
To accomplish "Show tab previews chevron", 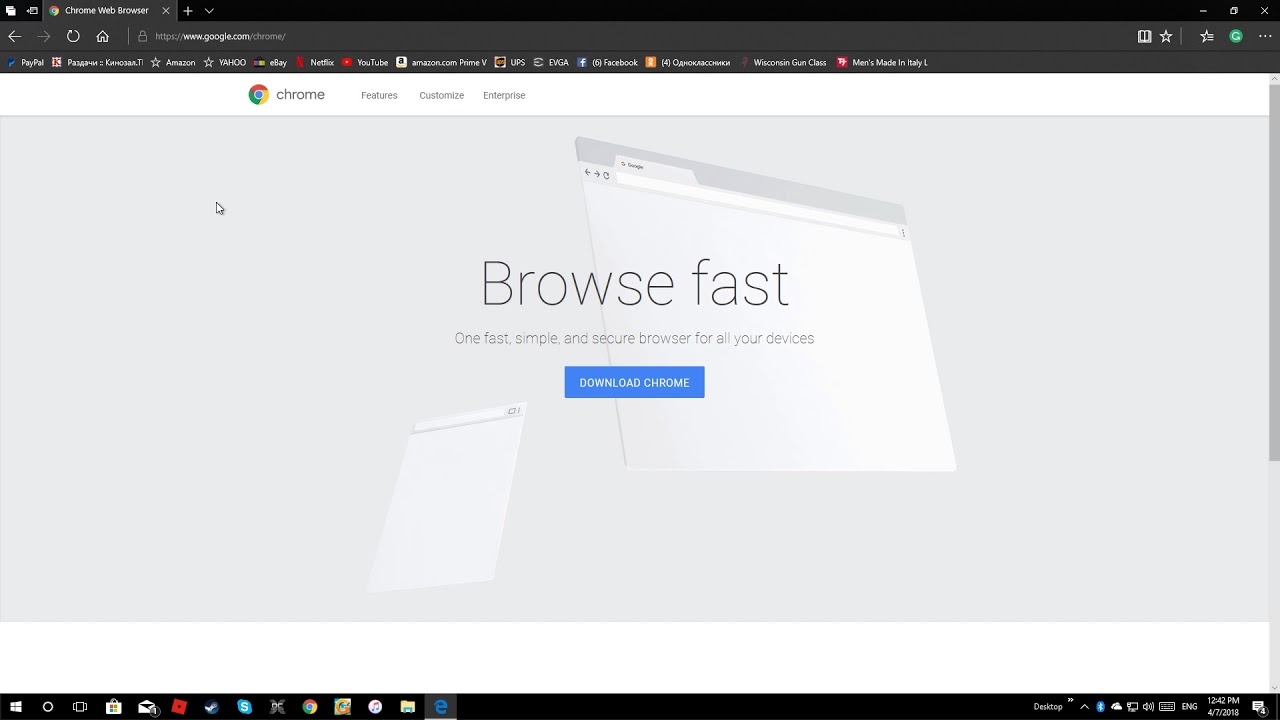I will tap(209, 10).
